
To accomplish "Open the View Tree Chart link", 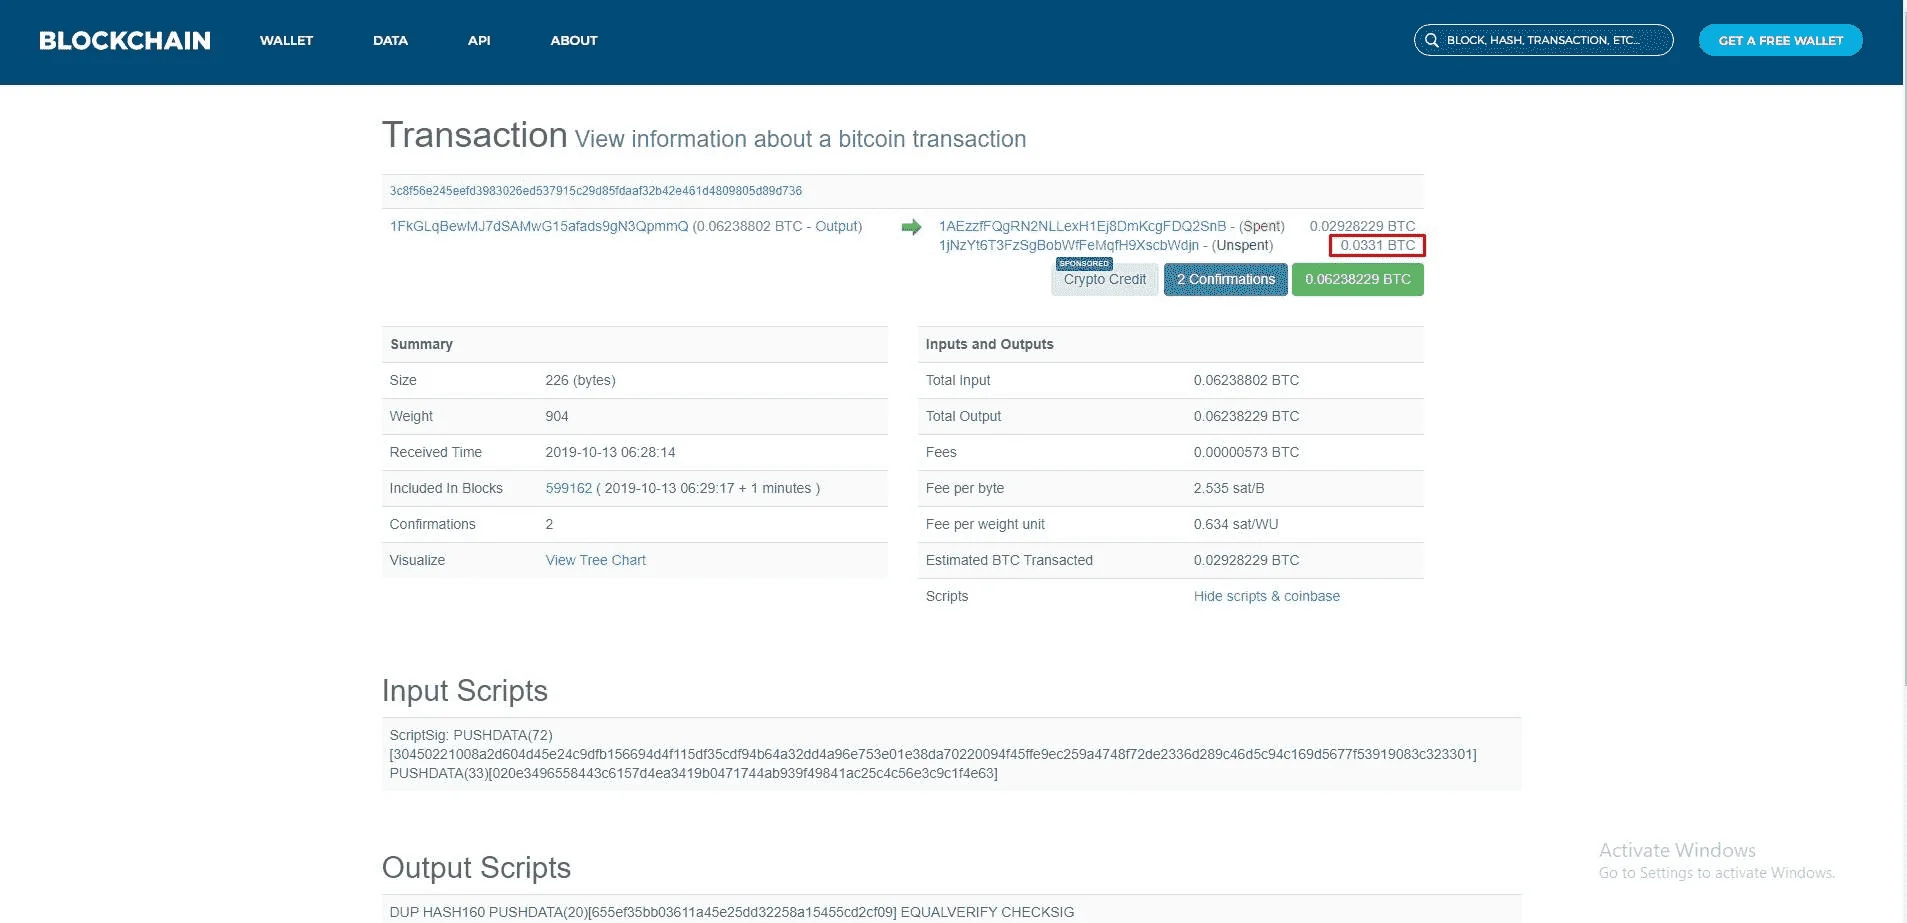I will (x=596, y=560).
